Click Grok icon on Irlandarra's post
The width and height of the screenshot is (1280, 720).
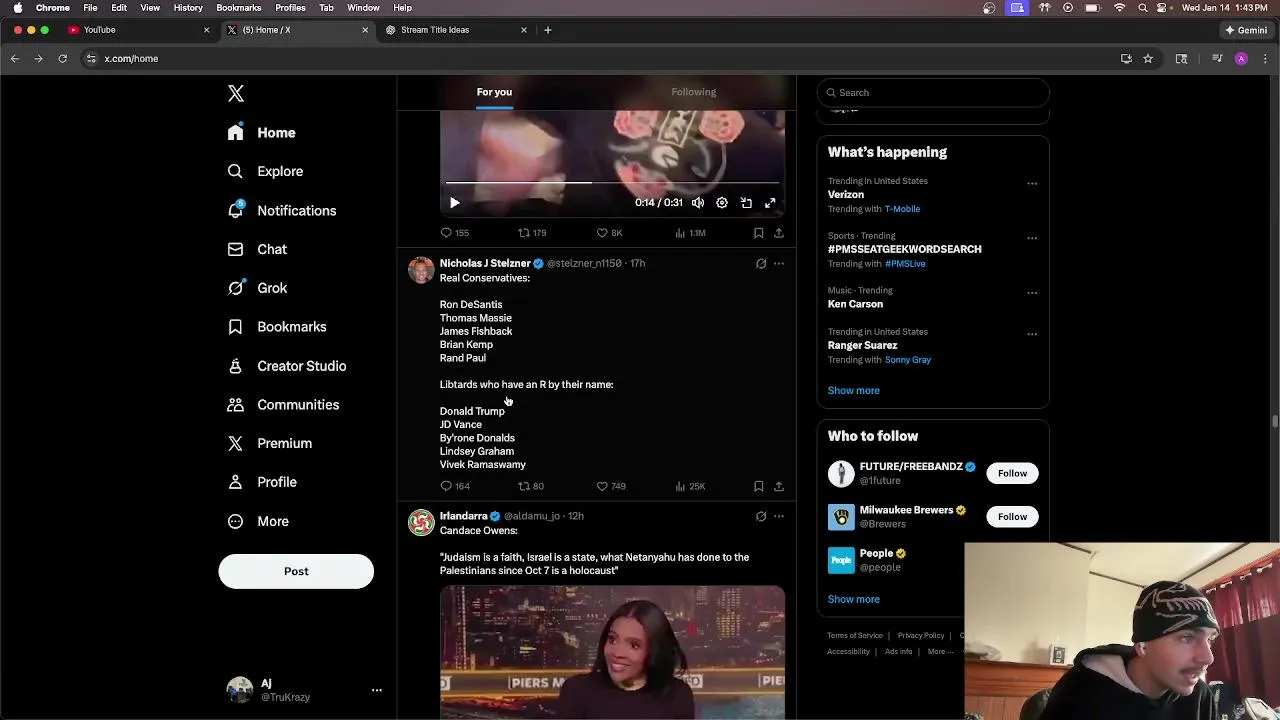point(761,517)
